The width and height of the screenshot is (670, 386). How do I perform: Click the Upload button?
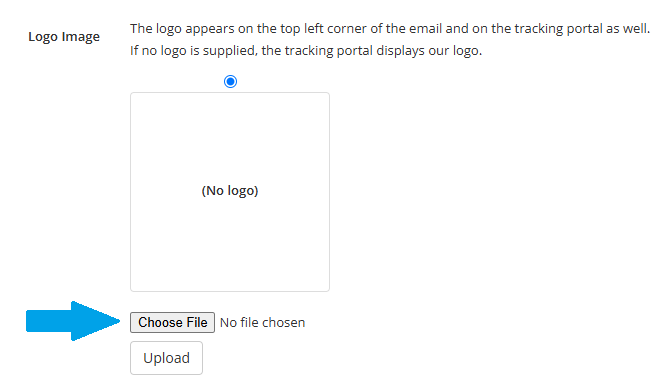point(166,358)
